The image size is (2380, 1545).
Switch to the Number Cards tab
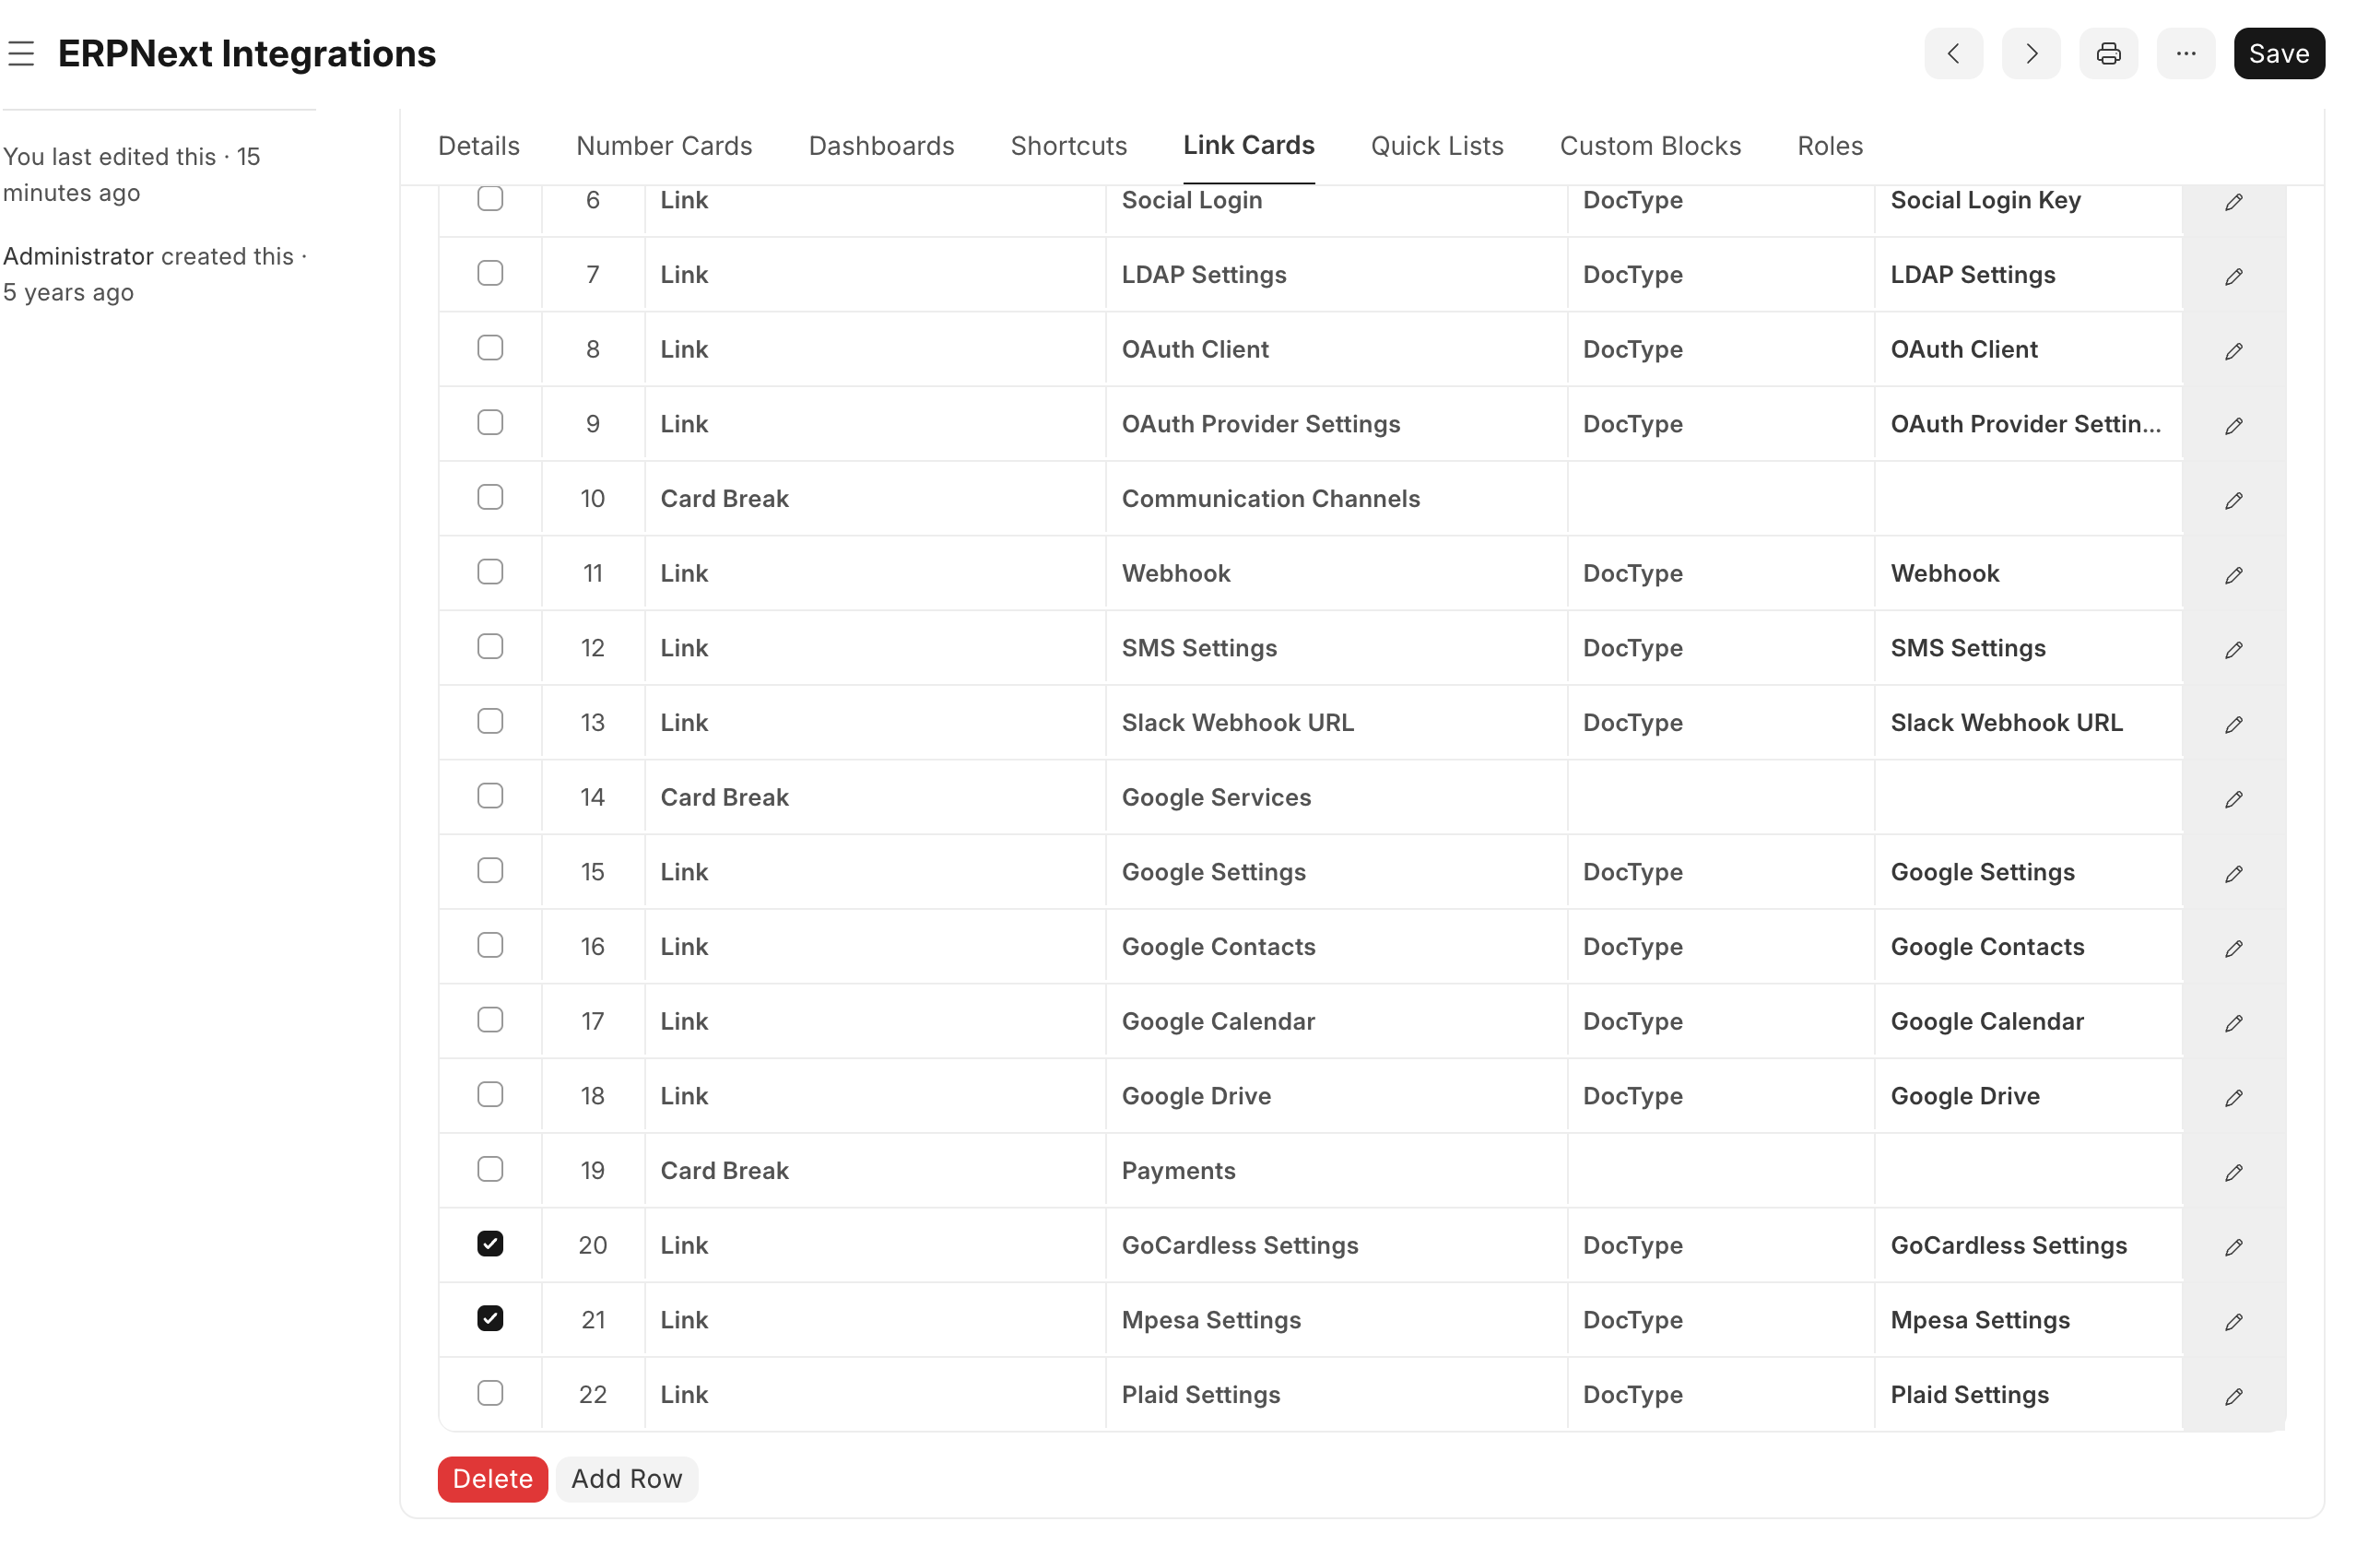[x=664, y=146]
